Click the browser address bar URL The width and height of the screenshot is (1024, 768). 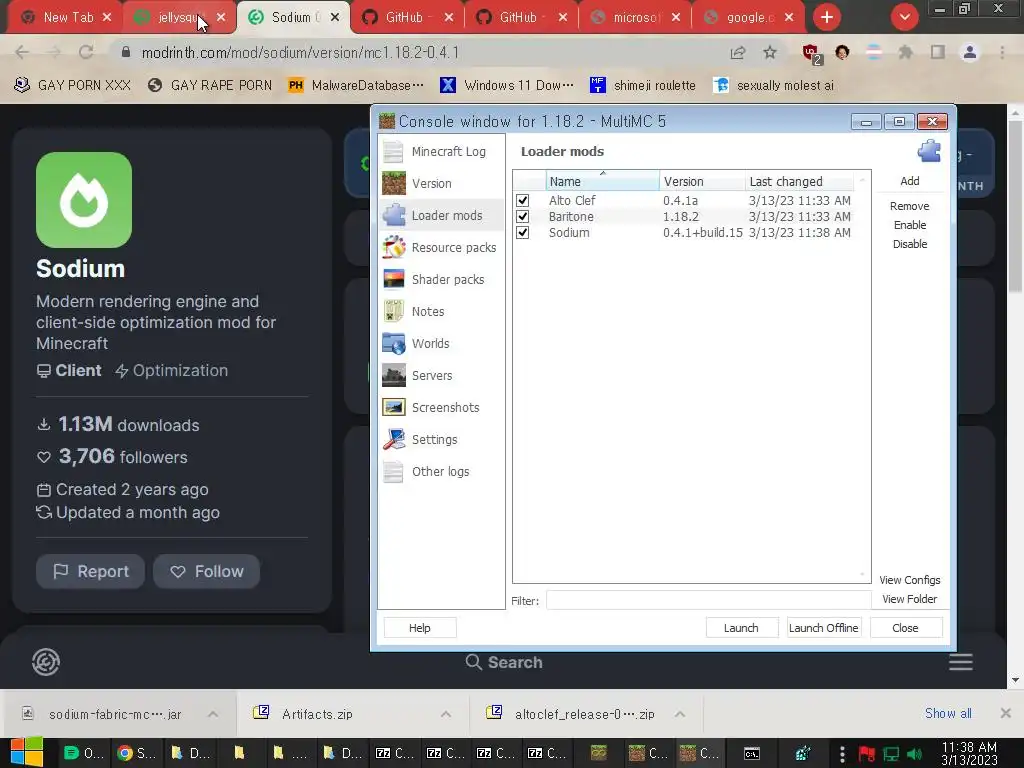pos(300,52)
